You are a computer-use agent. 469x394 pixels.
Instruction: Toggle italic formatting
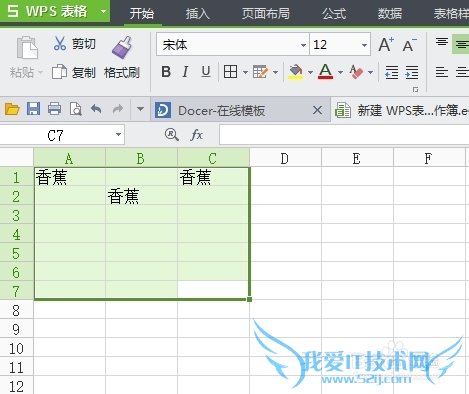[x=185, y=72]
